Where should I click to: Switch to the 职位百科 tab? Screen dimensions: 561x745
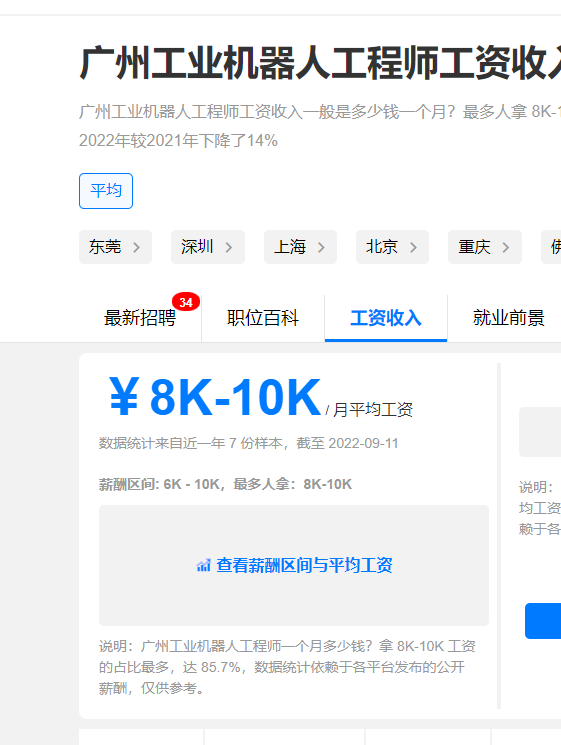pyautogui.click(x=263, y=318)
